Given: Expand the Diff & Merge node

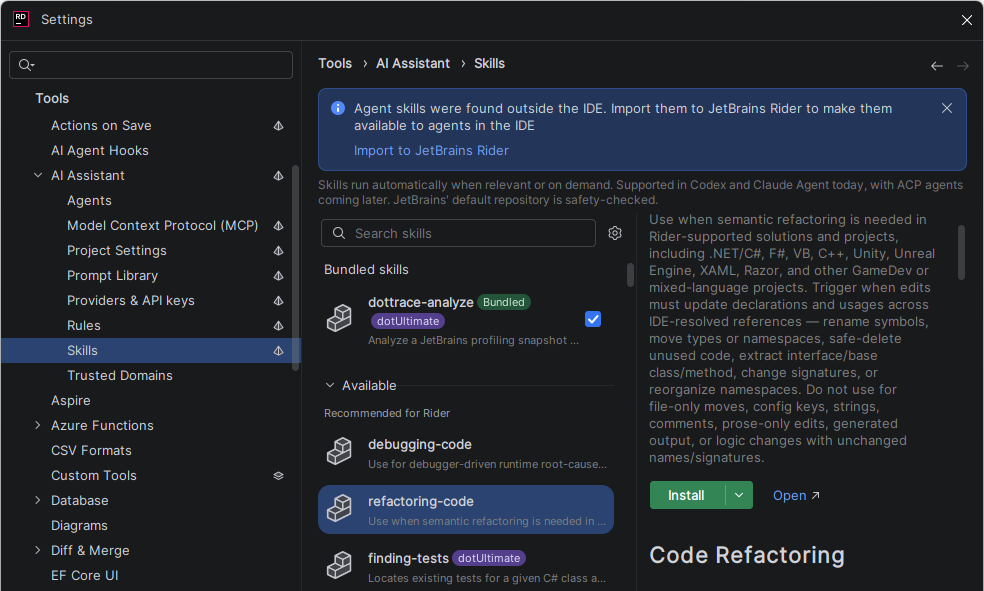Looking at the screenshot, I should click(x=38, y=550).
